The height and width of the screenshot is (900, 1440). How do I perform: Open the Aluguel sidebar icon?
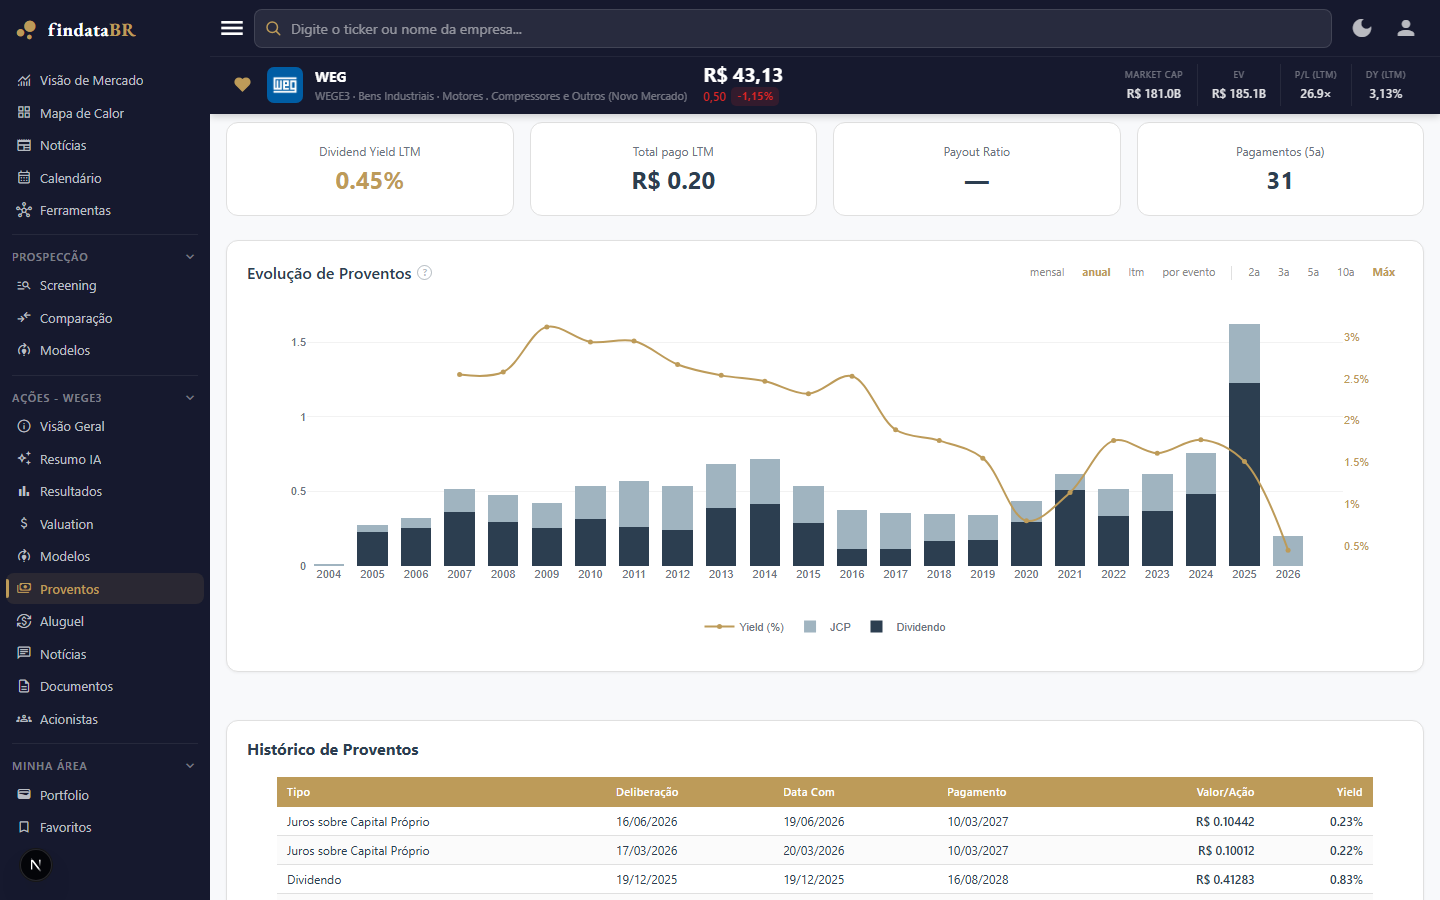(24, 621)
